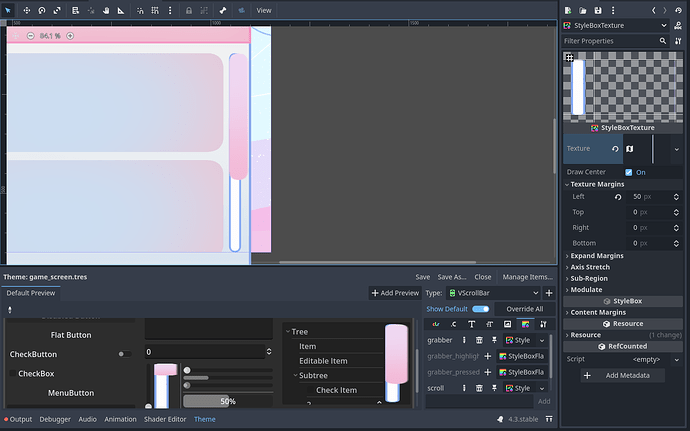The width and height of the screenshot is (690, 431).
Task: Open the StyleBoxTexture resource dropdown
Action: coord(616,26)
